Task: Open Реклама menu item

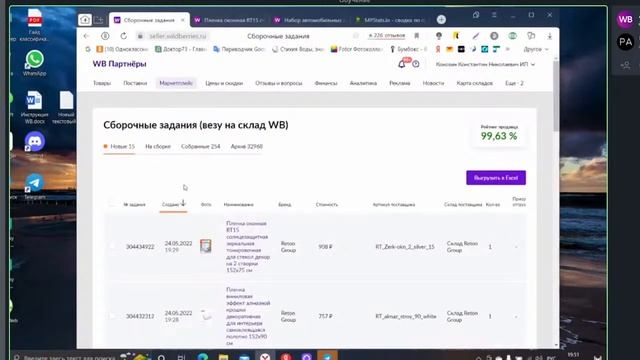Action: pyautogui.click(x=400, y=83)
